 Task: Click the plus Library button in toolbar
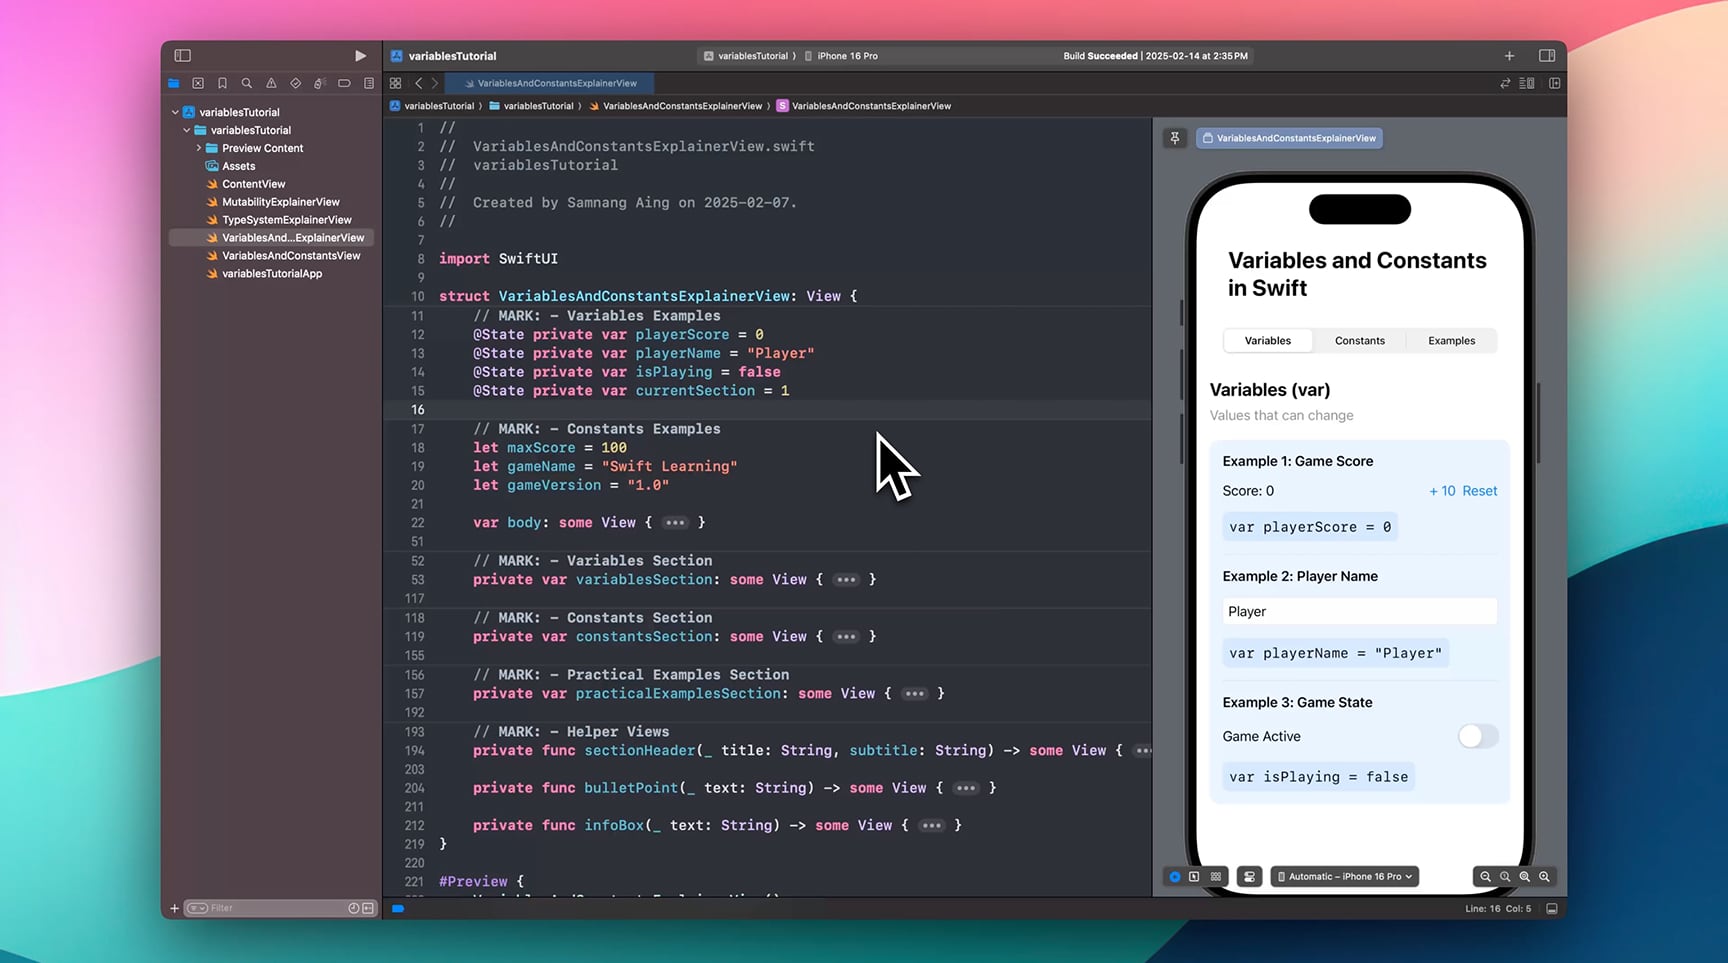[x=1509, y=56]
